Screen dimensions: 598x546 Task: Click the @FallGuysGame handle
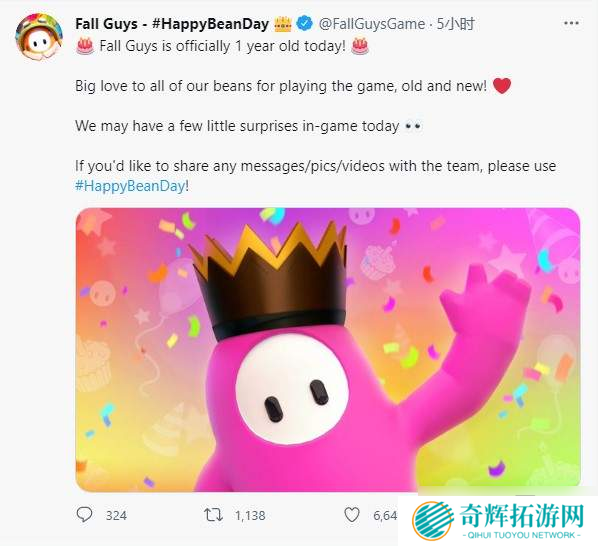372,24
